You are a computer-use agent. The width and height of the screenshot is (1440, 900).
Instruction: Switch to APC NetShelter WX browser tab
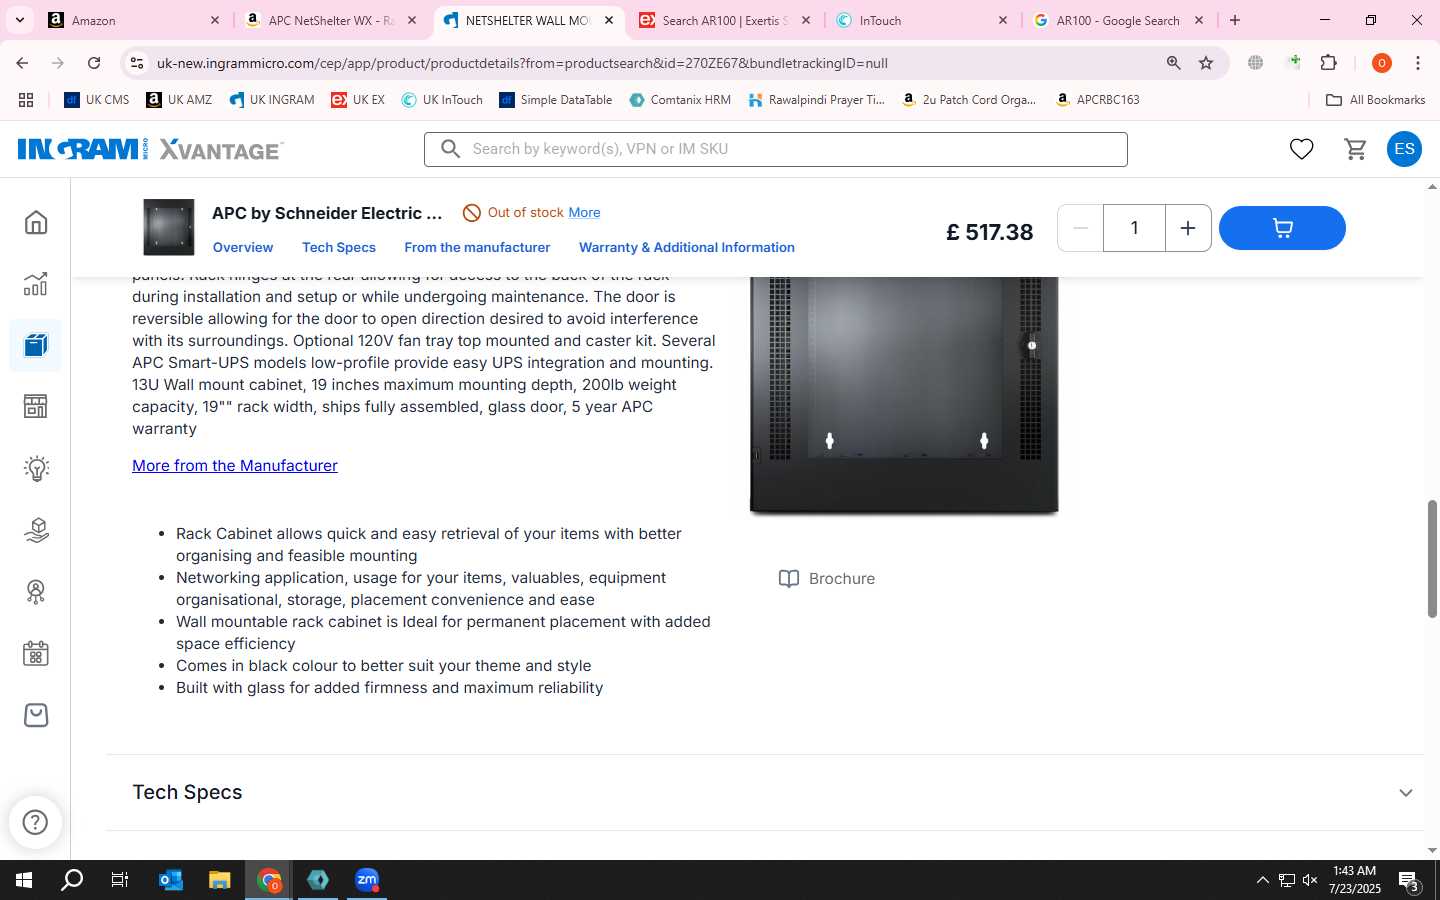331,20
